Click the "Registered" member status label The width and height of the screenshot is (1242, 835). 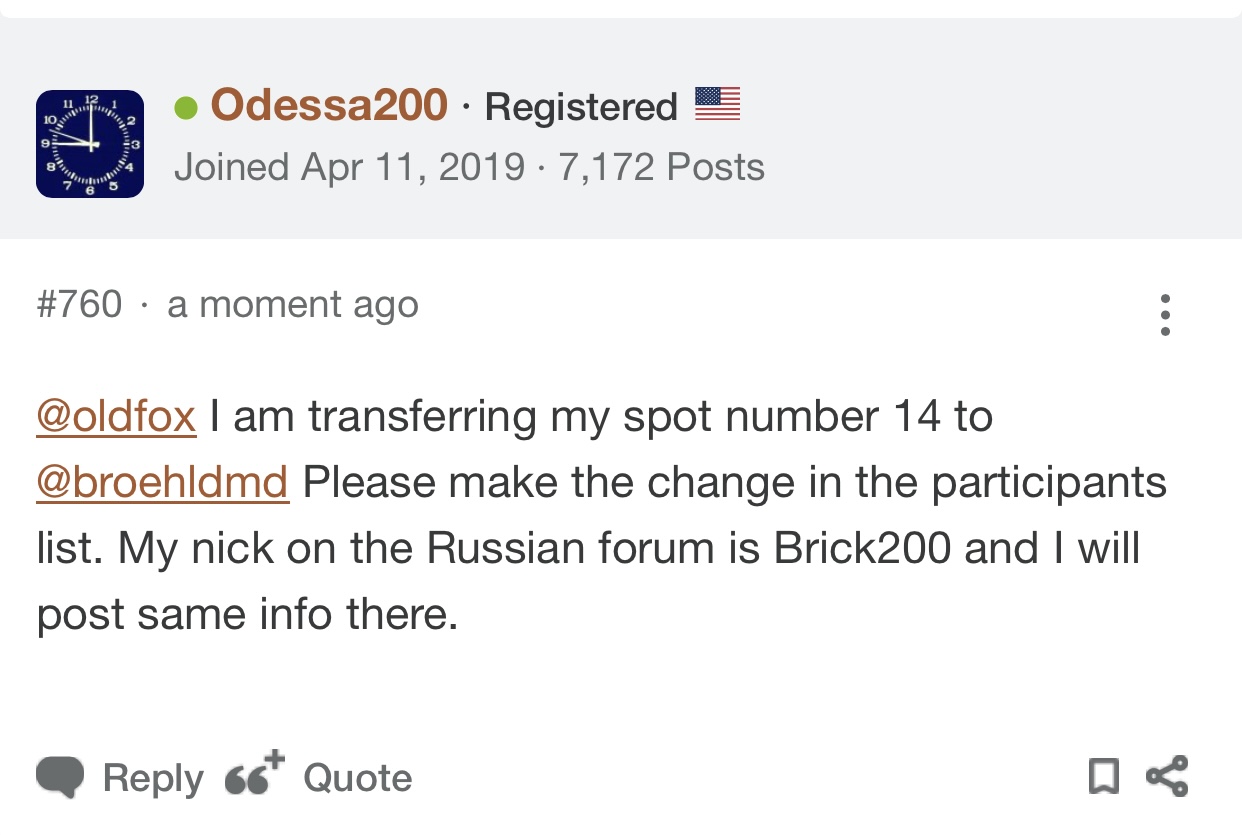(x=581, y=107)
